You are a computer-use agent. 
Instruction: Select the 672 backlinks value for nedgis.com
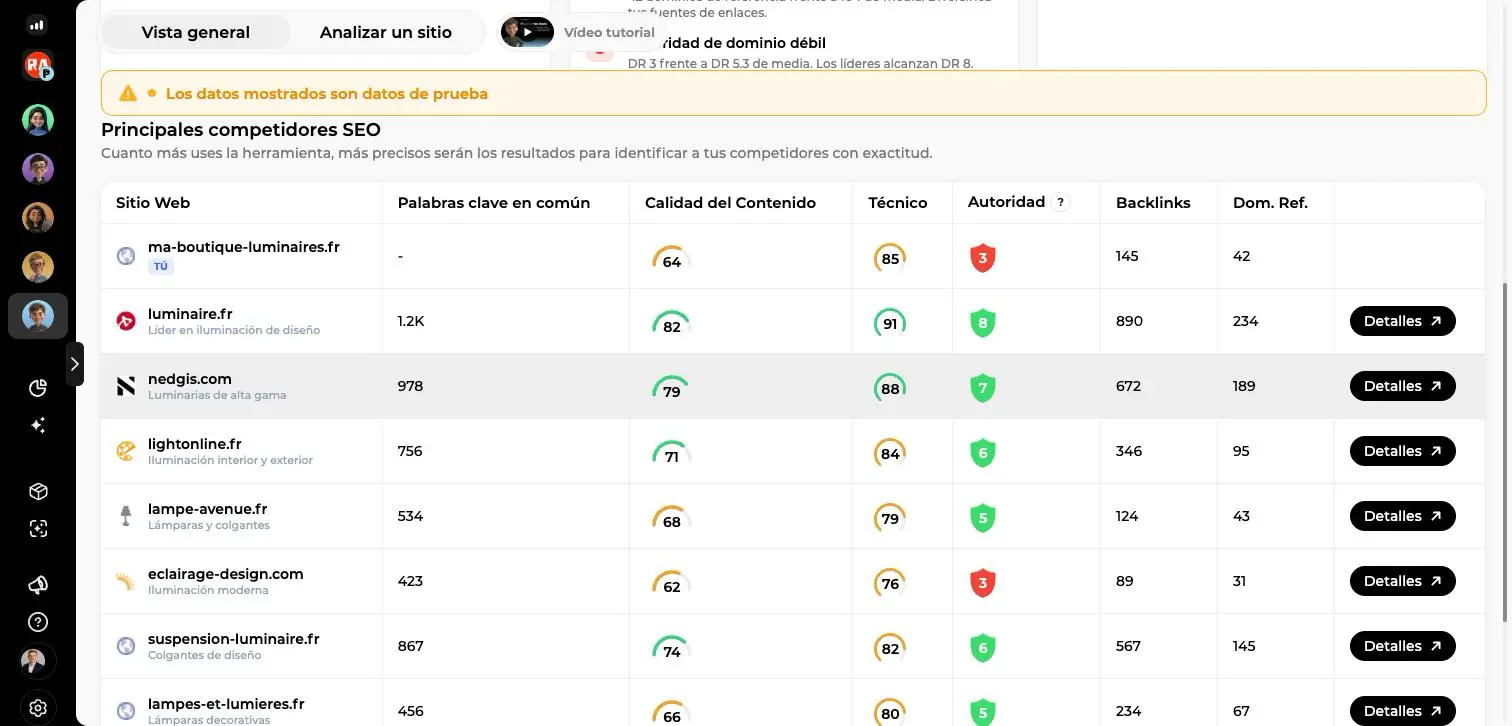pyautogui.click(x=1128, y=386)
